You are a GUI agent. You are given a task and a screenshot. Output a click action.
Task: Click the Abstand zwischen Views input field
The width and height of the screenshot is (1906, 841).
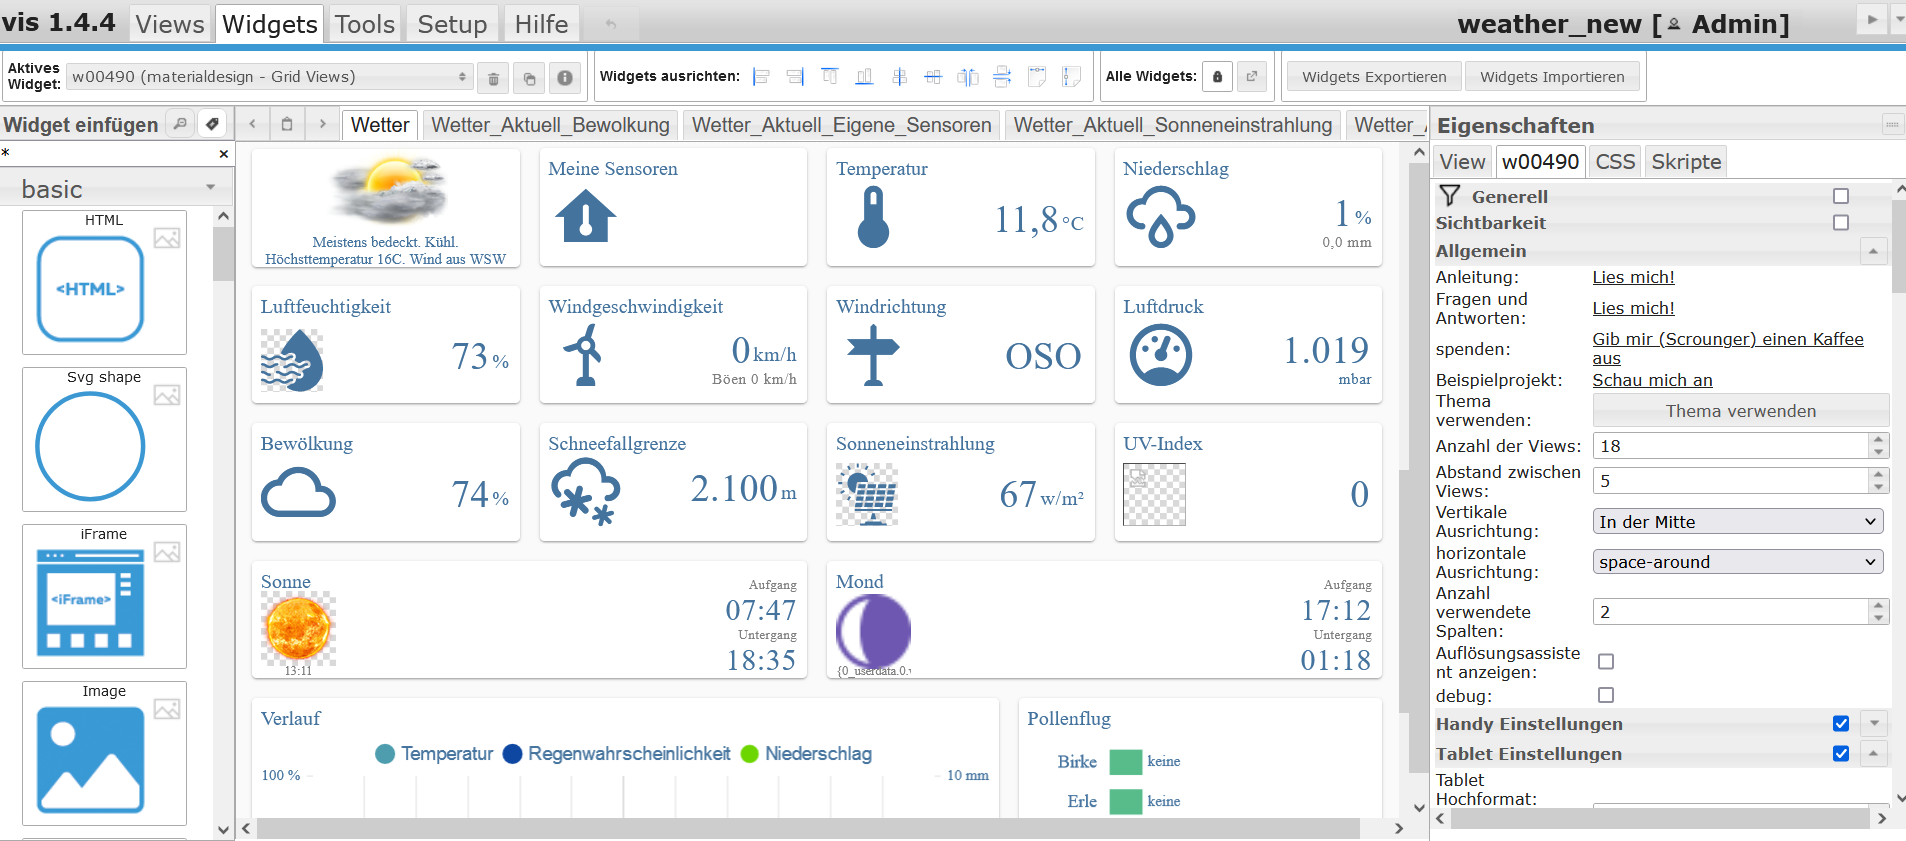click(x=1730, y=481)
